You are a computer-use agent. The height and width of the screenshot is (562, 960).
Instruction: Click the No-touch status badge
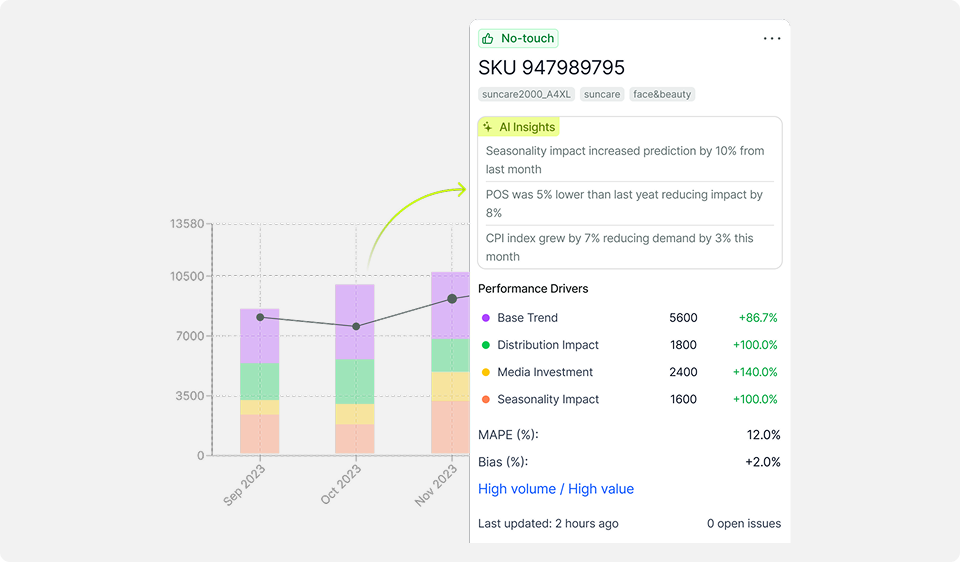click(x=518, y=39)
